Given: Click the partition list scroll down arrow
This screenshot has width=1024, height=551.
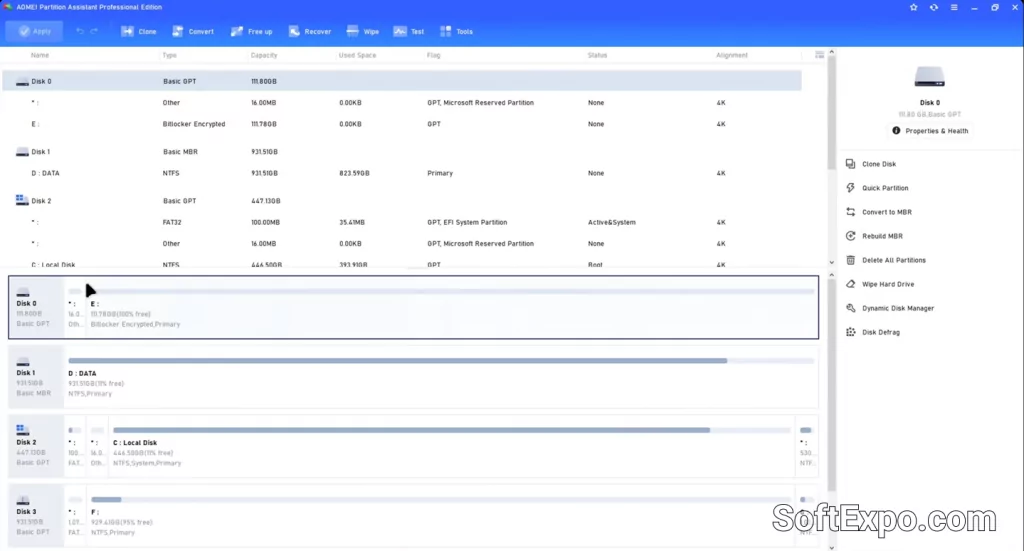Looking at the screenshot, I should point(831,262).
